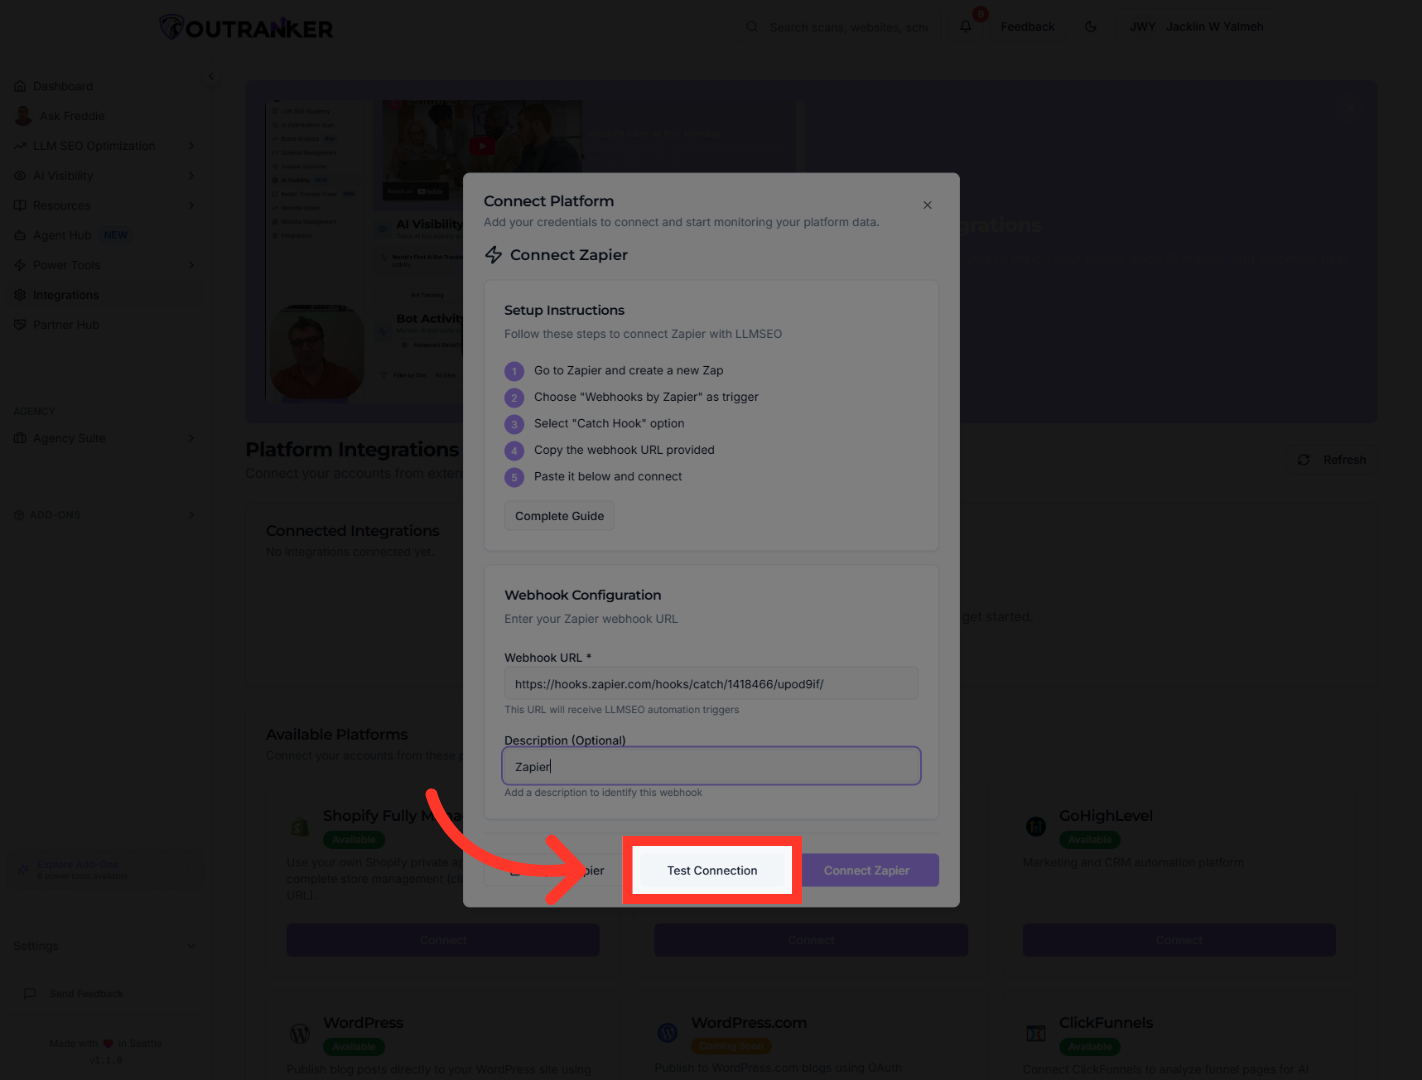Expand the AI Visibility submenu
1422x1080 pixels.
(x=191, y=176)
